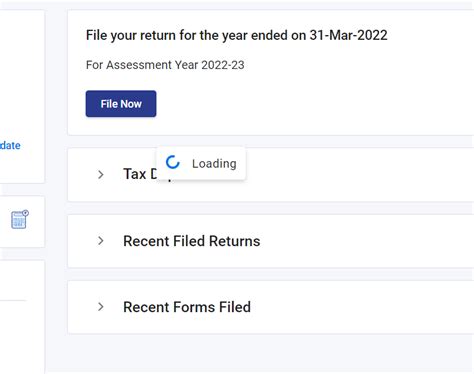The image size is (474, 374).
Task: Click empty area of Recent Forms Filed card
Action: tap(367, 307)
